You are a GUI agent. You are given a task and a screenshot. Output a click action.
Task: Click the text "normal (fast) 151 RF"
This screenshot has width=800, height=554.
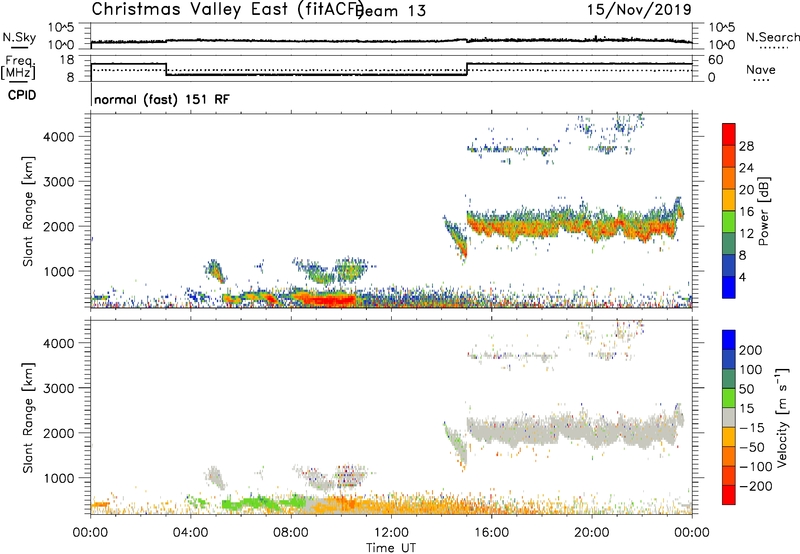[x=162, y=99]
